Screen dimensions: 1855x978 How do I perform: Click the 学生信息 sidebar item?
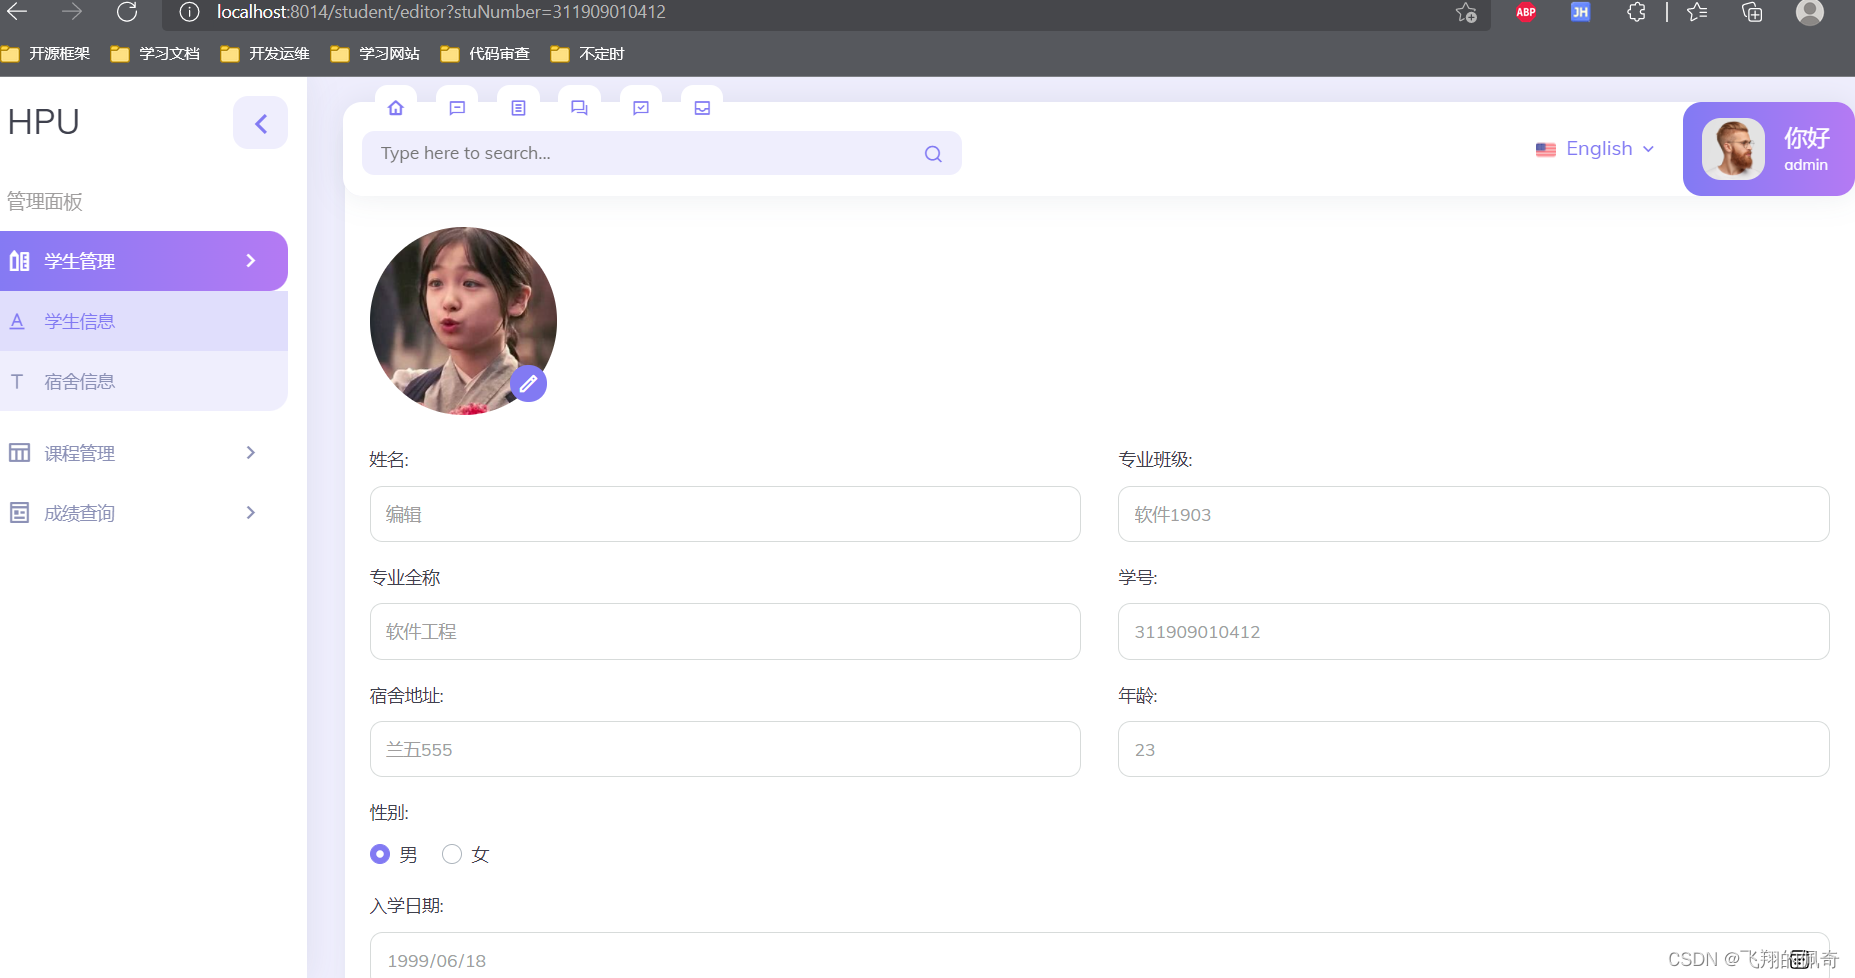coord(80,320)
